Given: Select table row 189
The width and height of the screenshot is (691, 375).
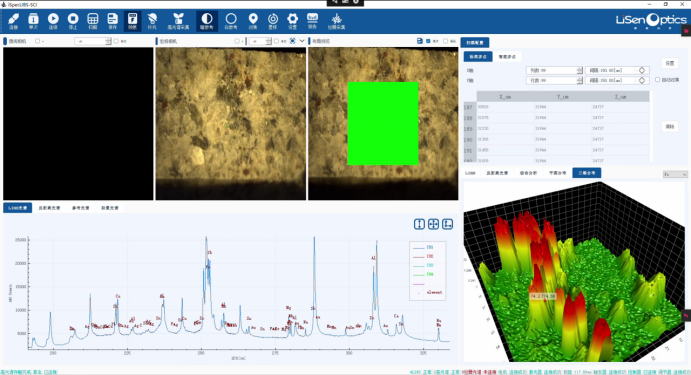Looking at the screenshot, I should 557,129.
